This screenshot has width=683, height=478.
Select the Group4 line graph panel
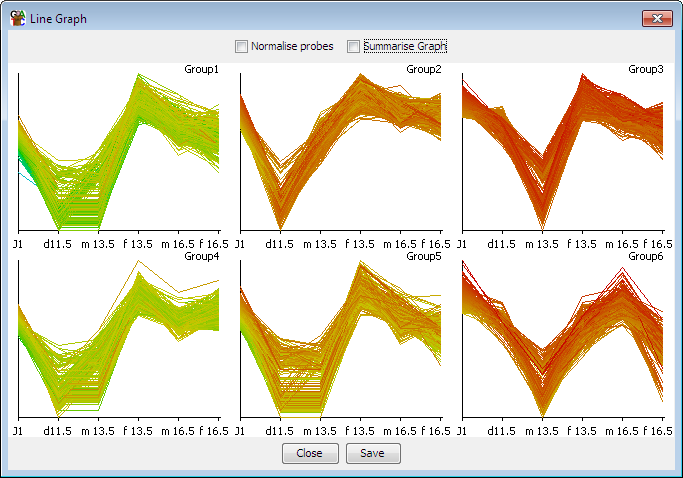click(119, 343)
